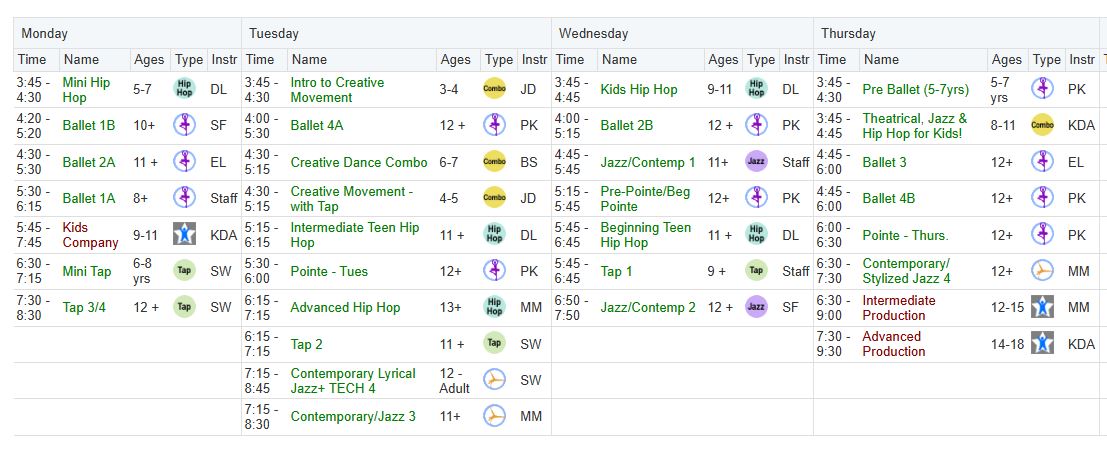Click the ballet icon beside Pre-Pointe/Beg Pointe

point(756,198)
